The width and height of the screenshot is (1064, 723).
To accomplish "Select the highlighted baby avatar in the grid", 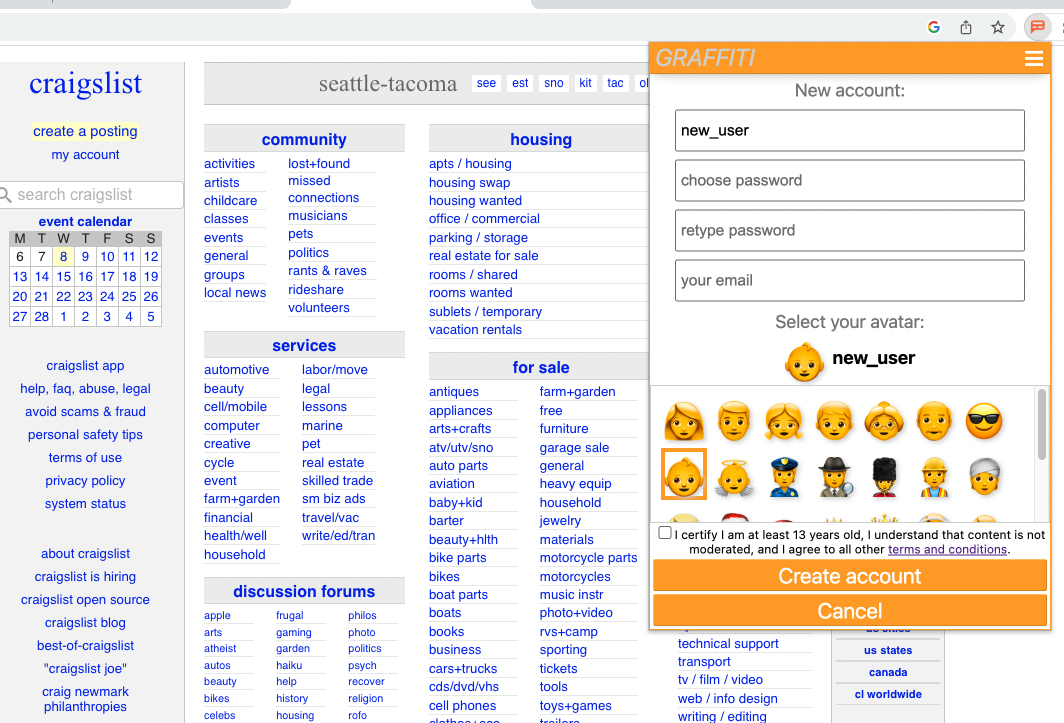I will [684, 475].
